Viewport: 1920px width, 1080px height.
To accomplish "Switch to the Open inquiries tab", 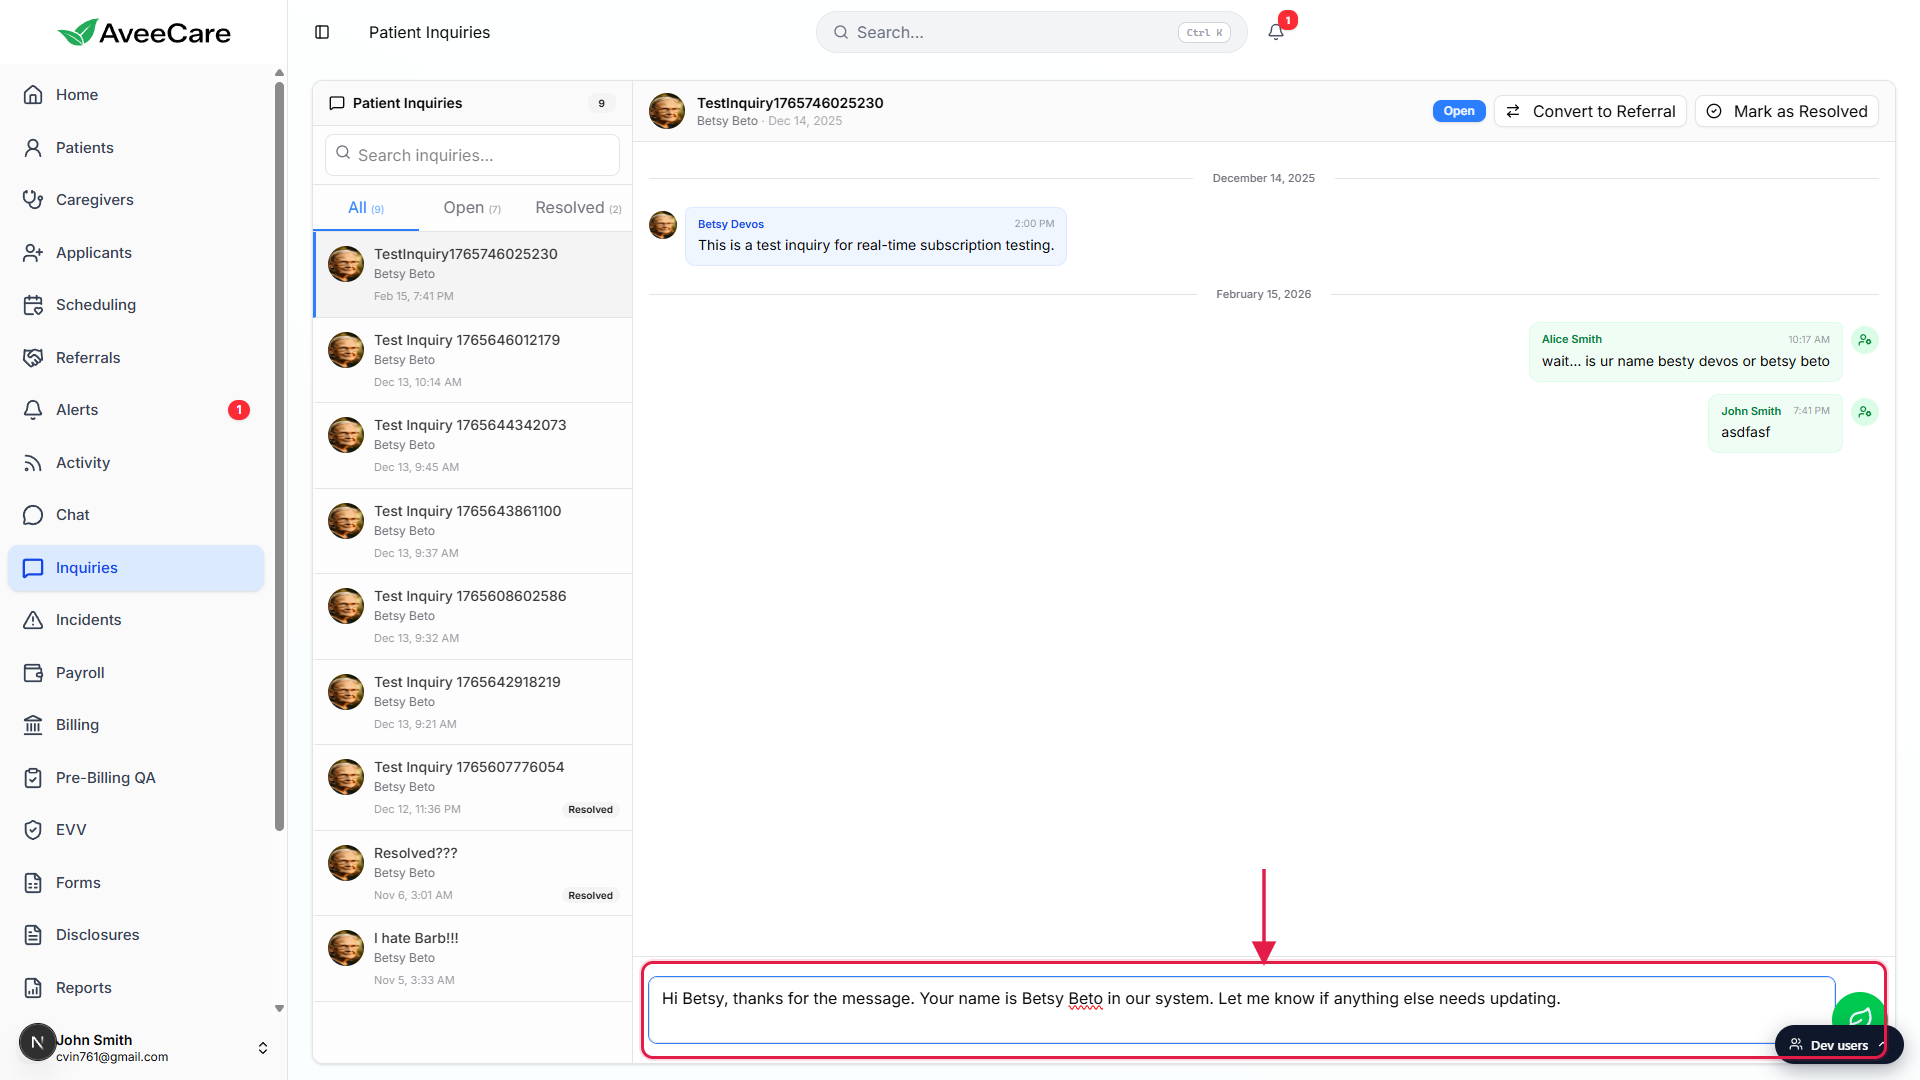I will [x=472, y=208].
